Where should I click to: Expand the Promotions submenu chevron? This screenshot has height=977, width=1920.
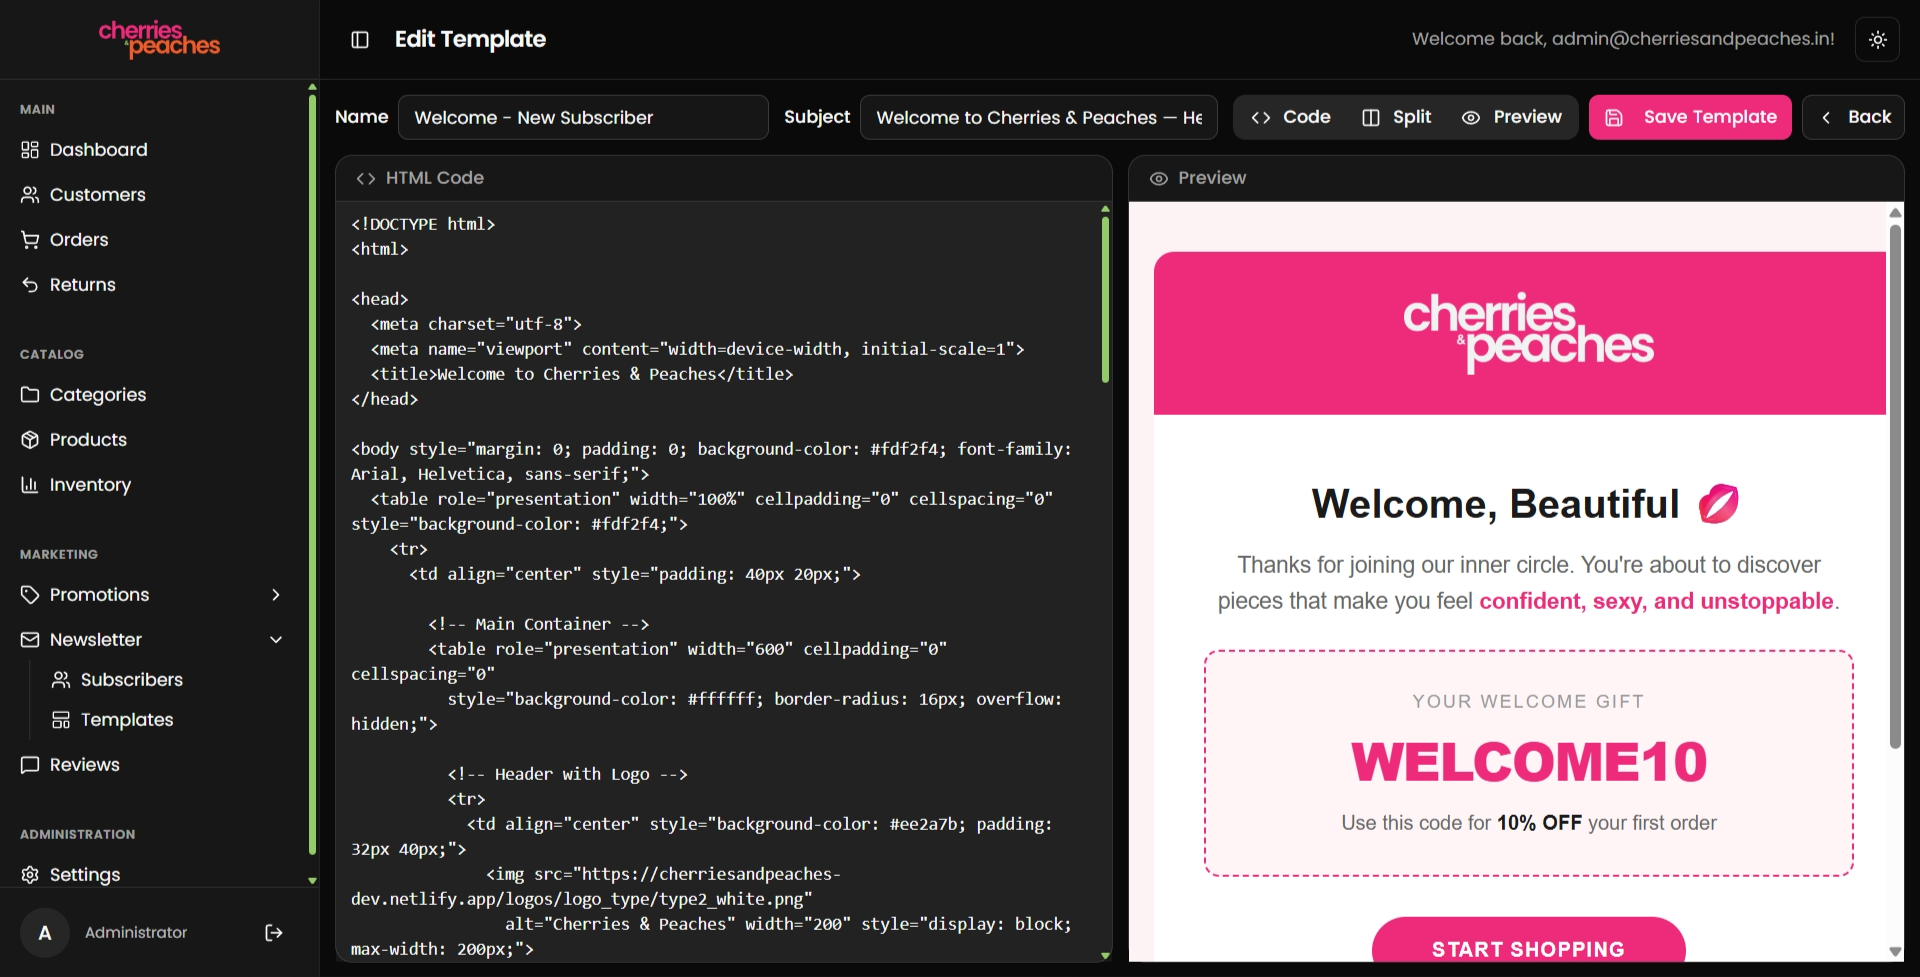(x=276, y=595)
